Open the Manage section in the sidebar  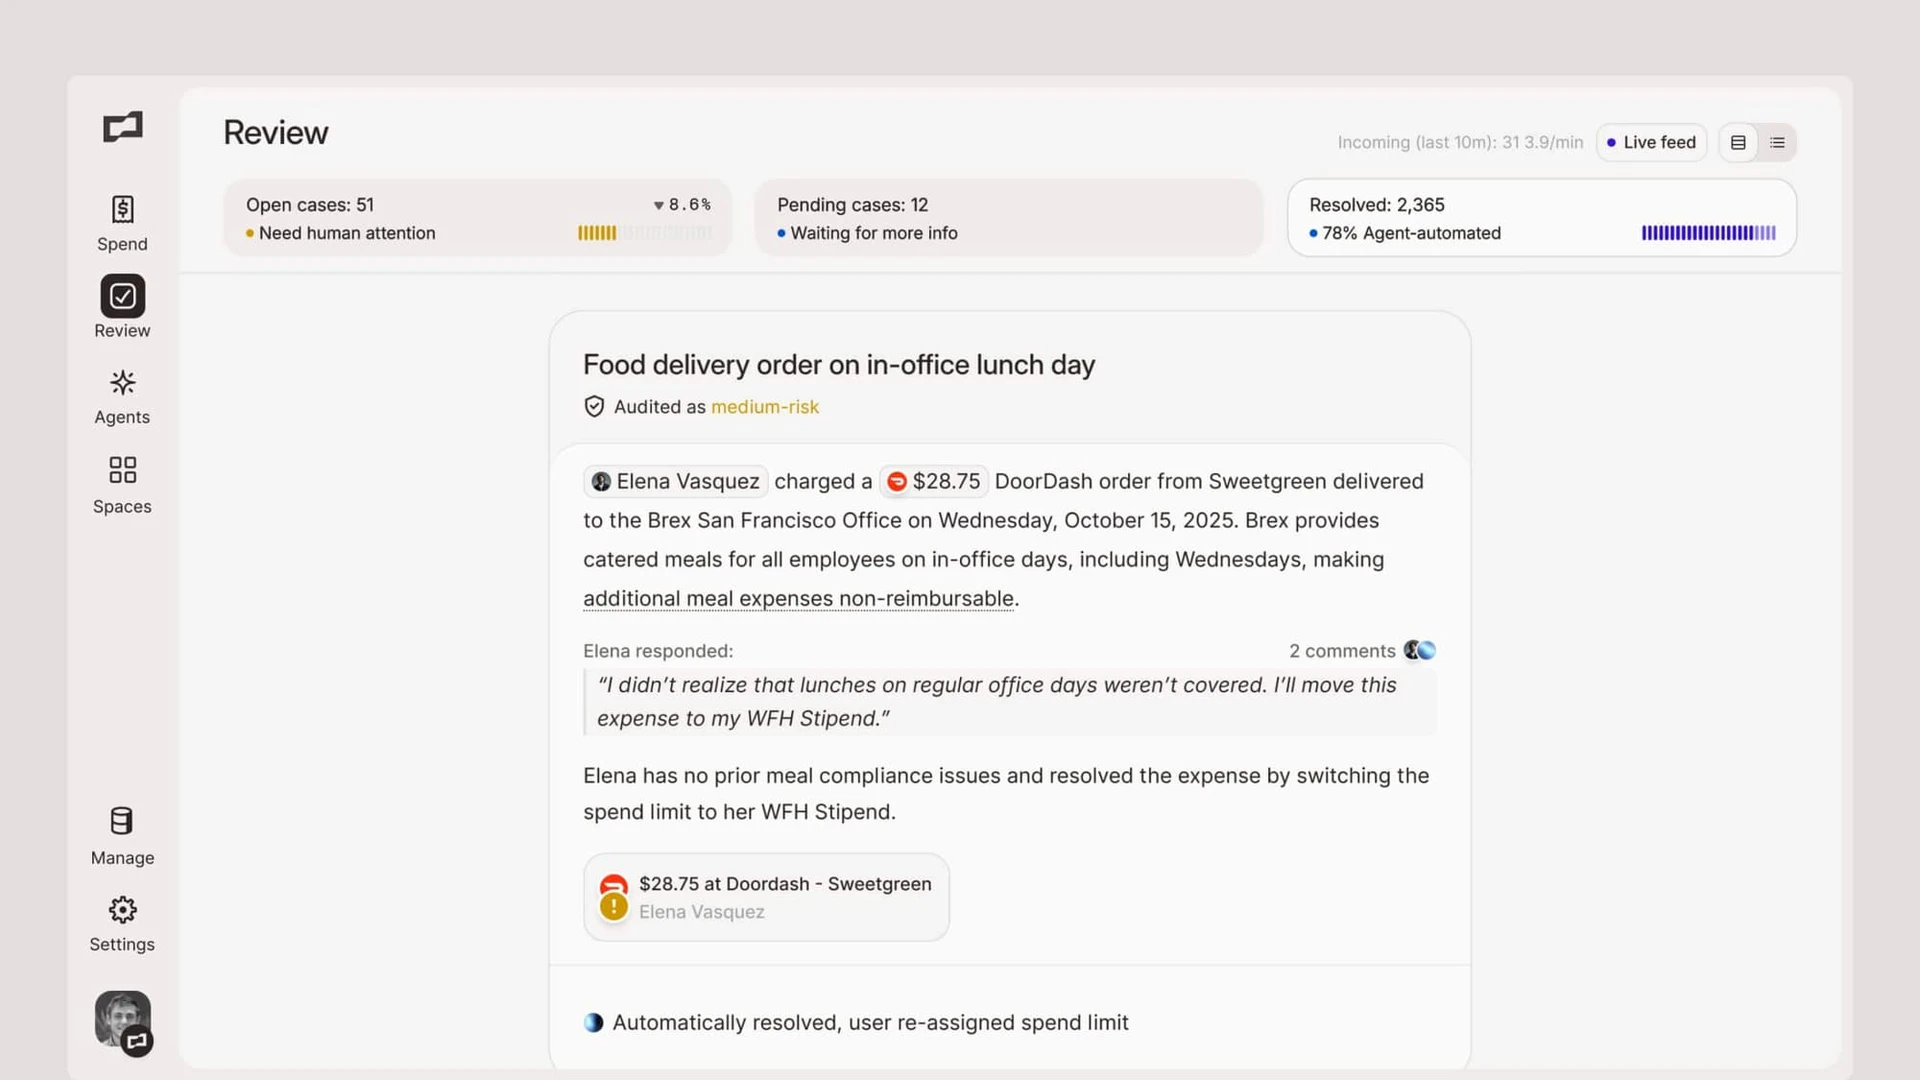click(x=121, y=835)
